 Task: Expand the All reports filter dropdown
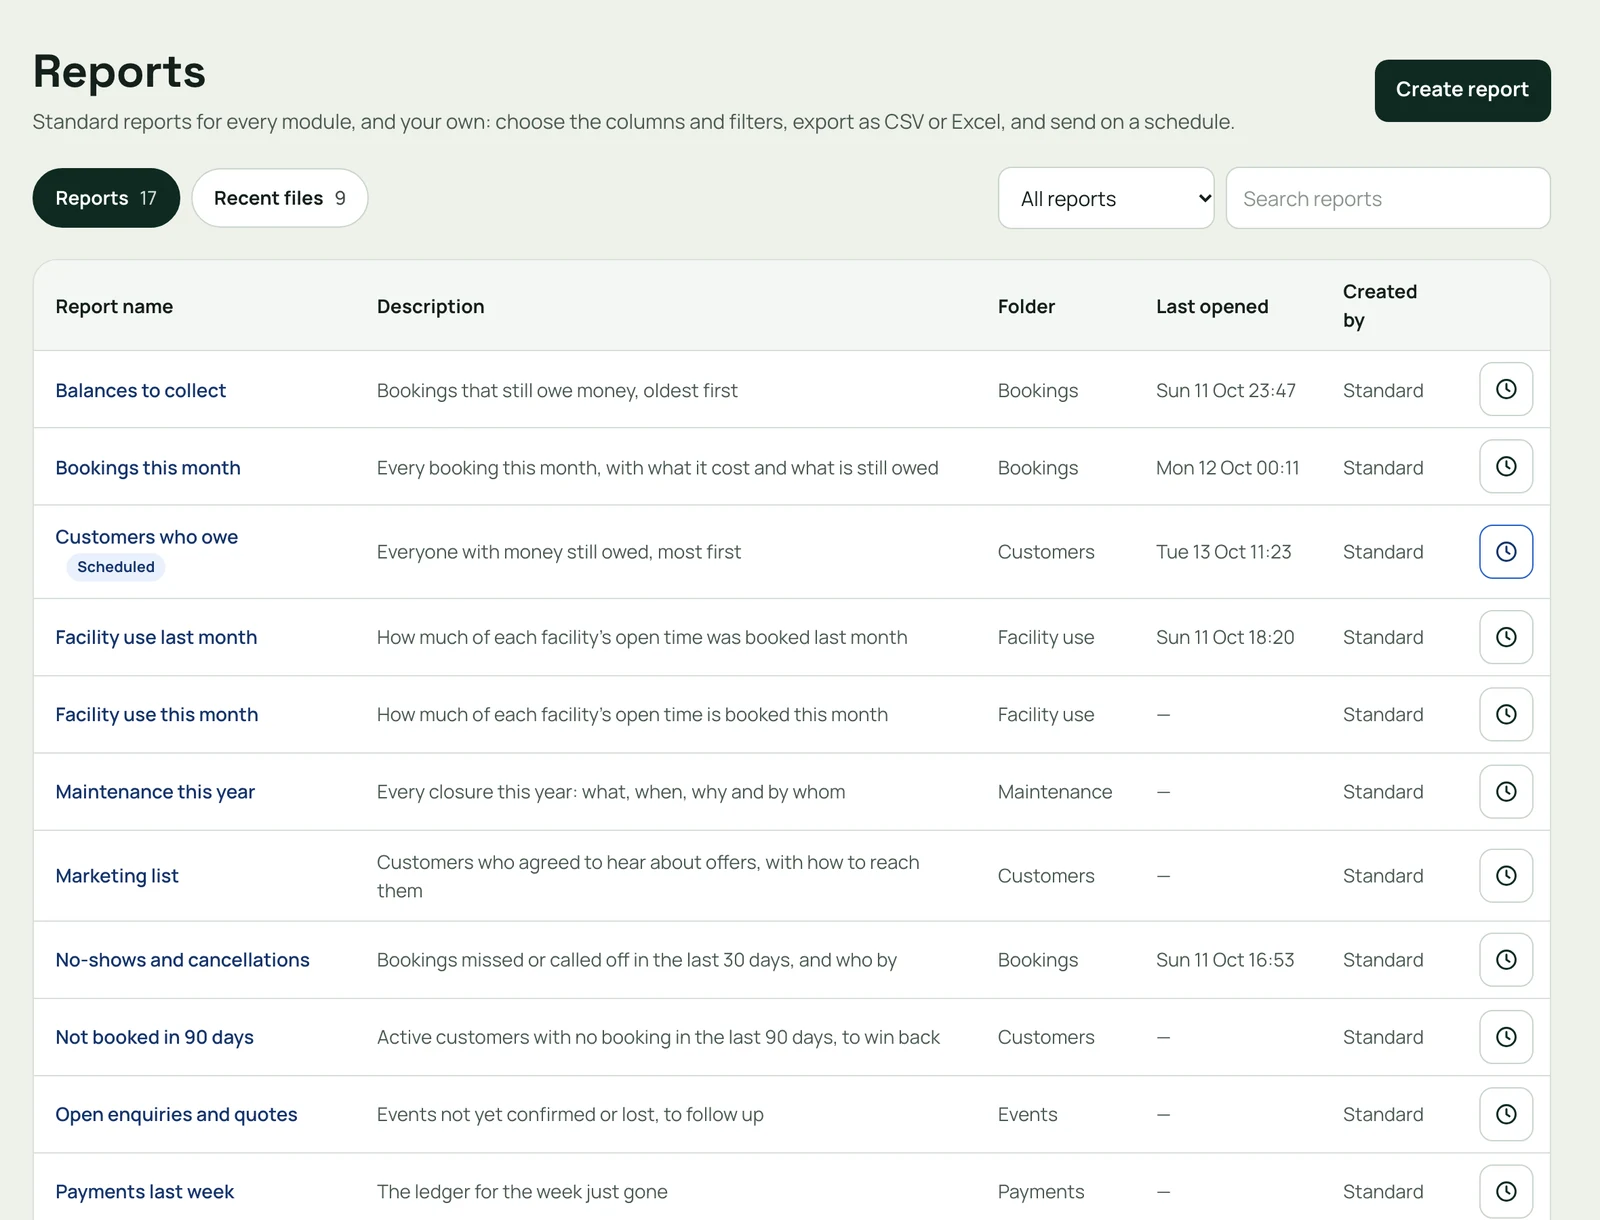pyautogui.click(x=1106, y=198)
